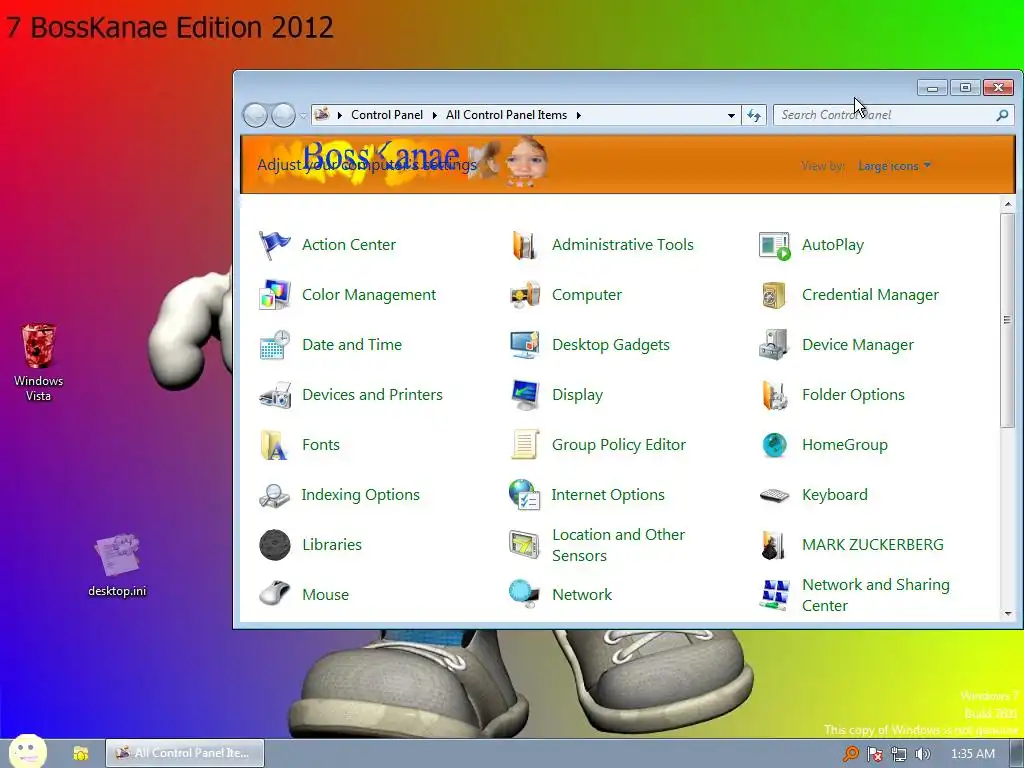The width and height of the screenshot is (1024, 768).
Task: Open Network and Sharing Center icon
Action: tap(775, 595)
